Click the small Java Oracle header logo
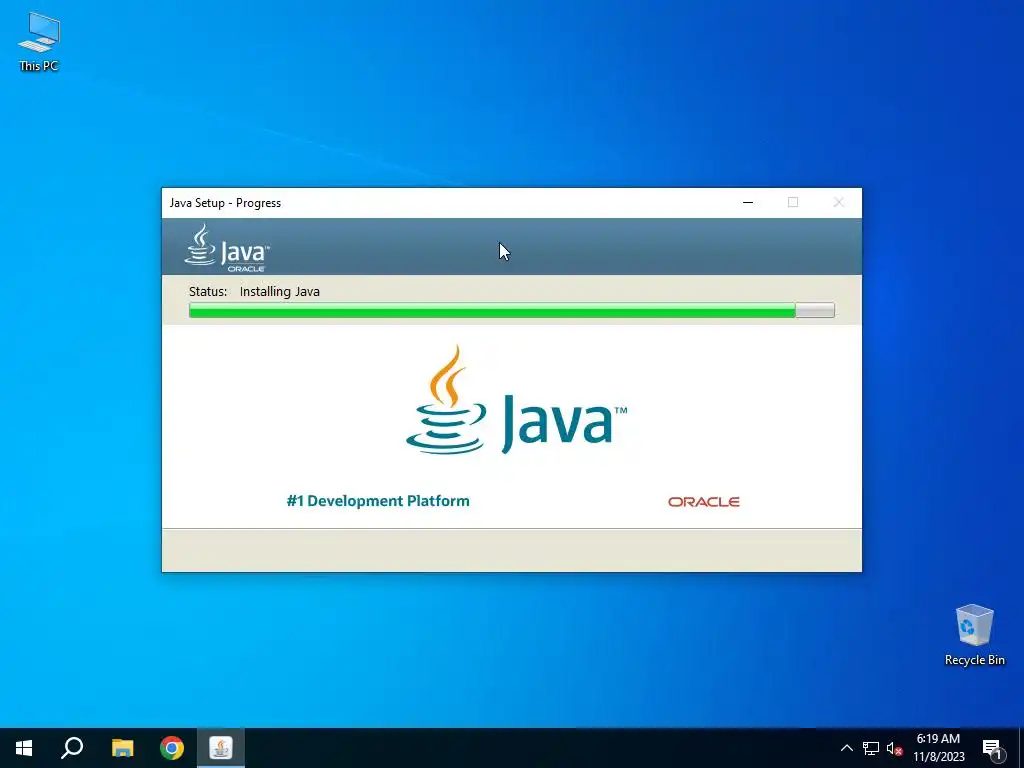1024x768 pixels. [227, 248]
